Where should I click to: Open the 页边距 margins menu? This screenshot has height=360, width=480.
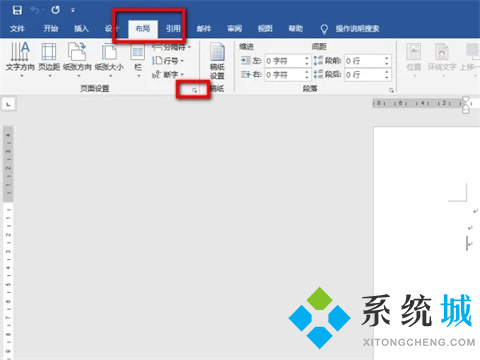(x=49, y=60)
